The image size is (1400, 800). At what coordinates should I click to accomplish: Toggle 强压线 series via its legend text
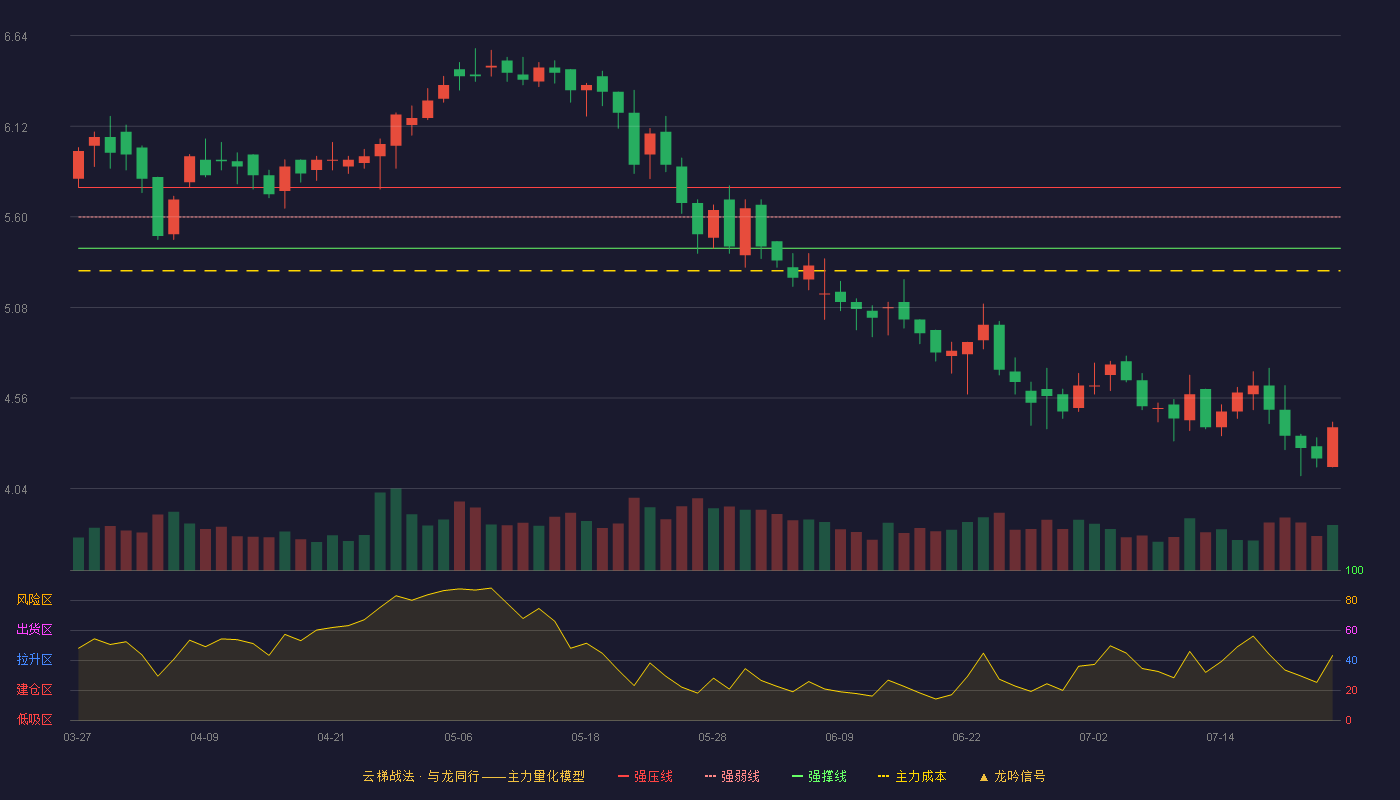[653, 776]
